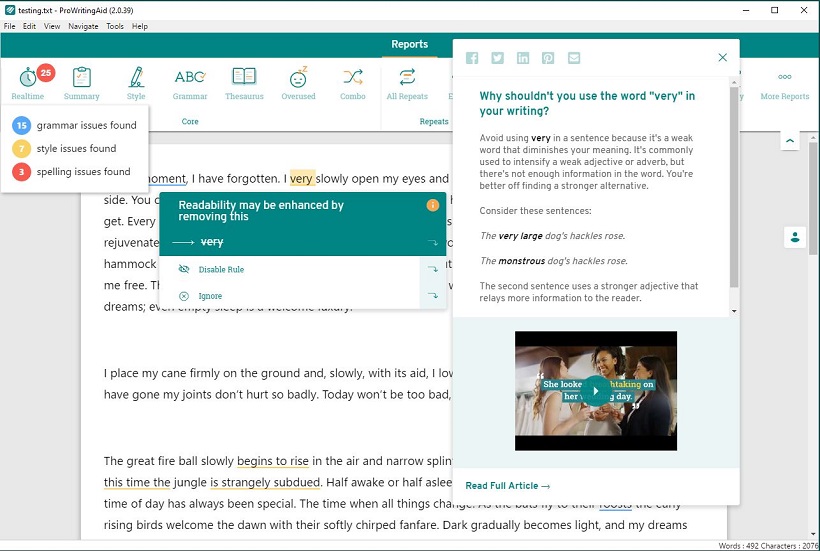Share article on Facebook

tap(472, 58)
